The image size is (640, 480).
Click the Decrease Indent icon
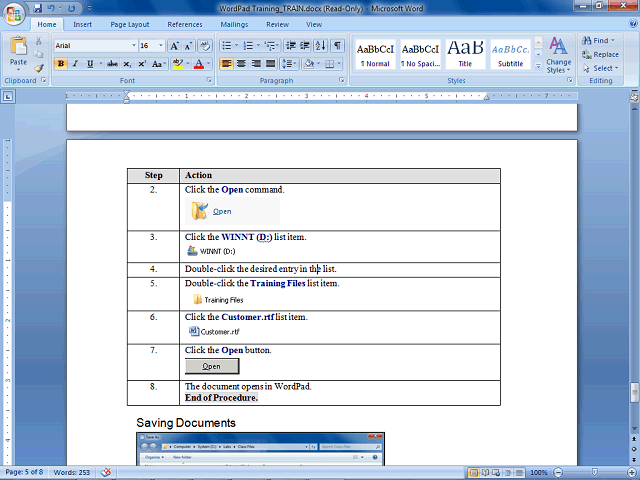coord(291,46)
